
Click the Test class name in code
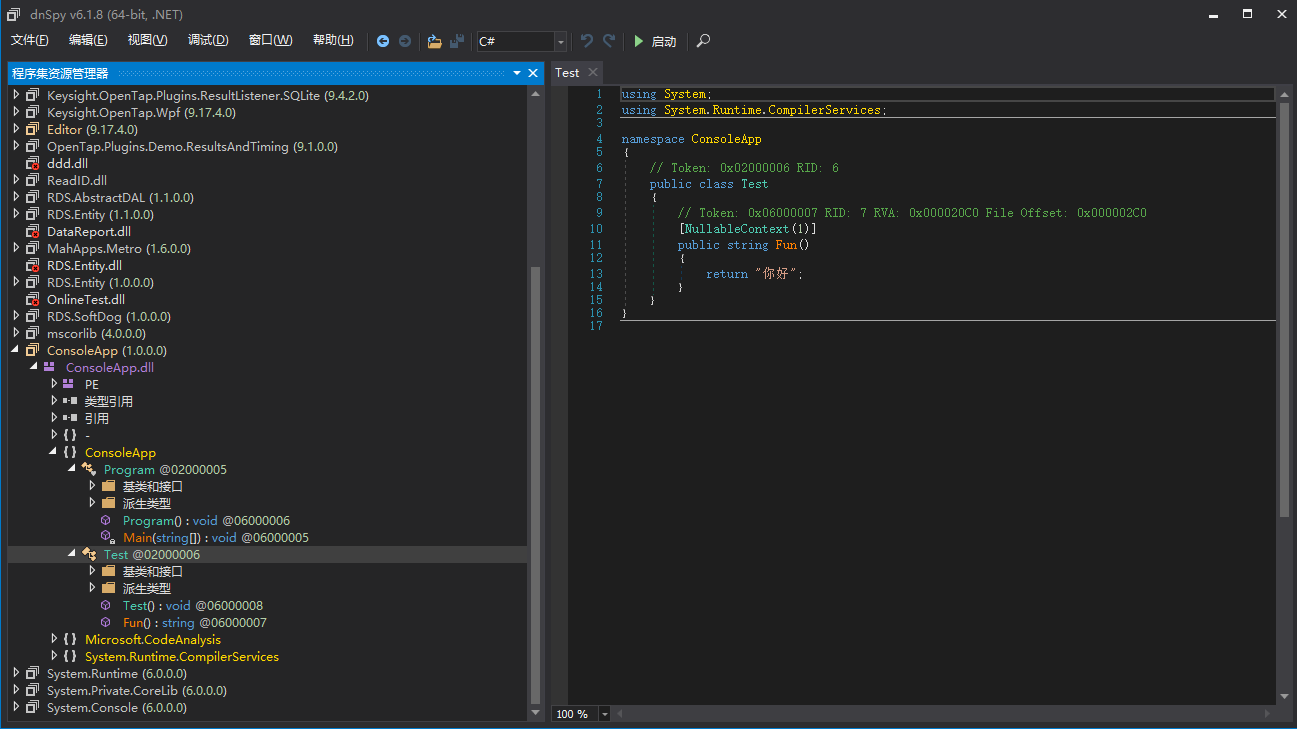pyautogui.click(x=754, y=184)
